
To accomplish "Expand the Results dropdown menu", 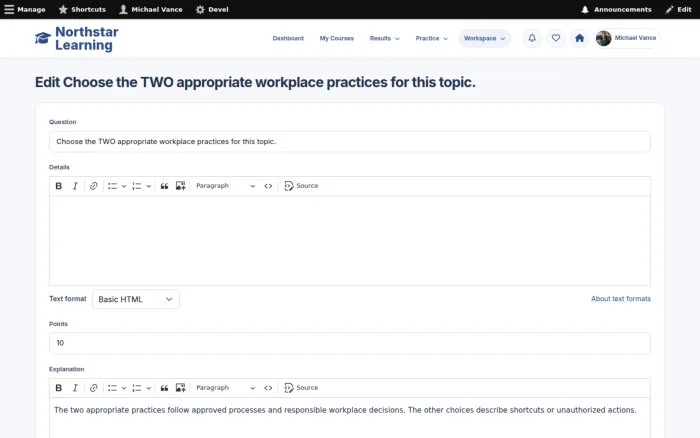I will coord(384,38).
